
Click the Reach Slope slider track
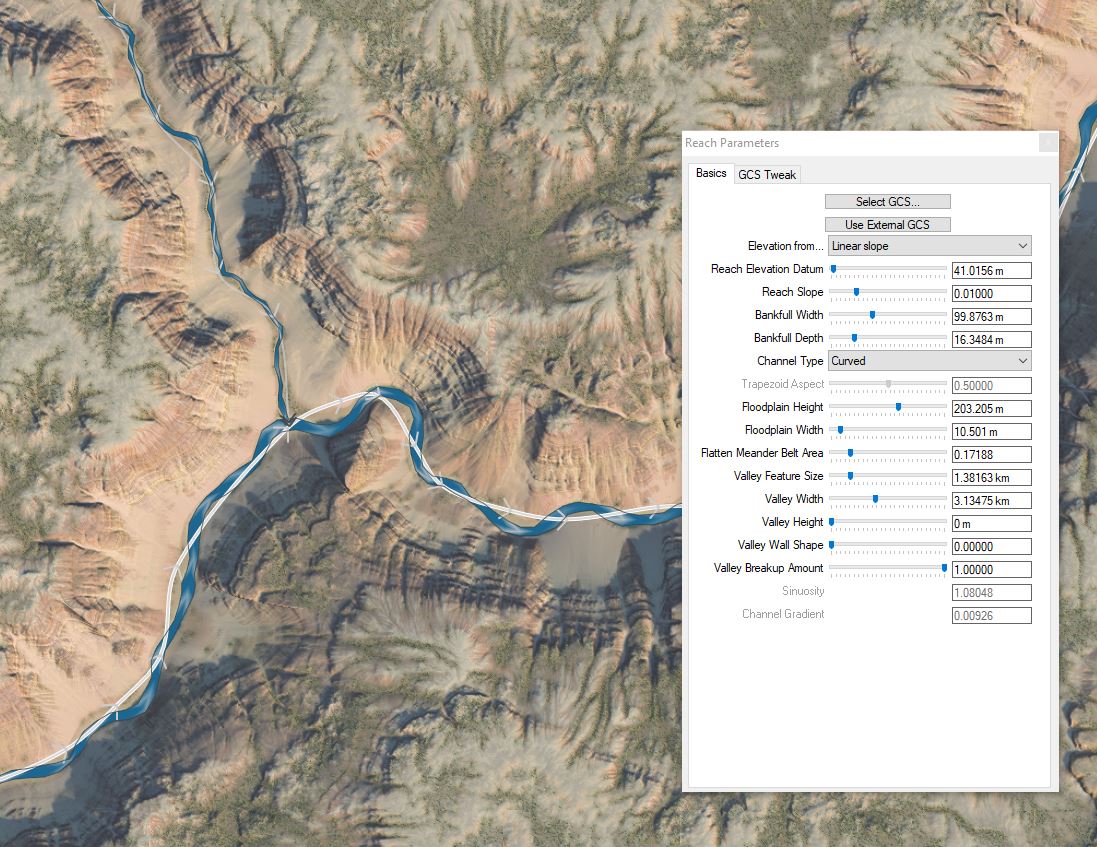[888, 292]
